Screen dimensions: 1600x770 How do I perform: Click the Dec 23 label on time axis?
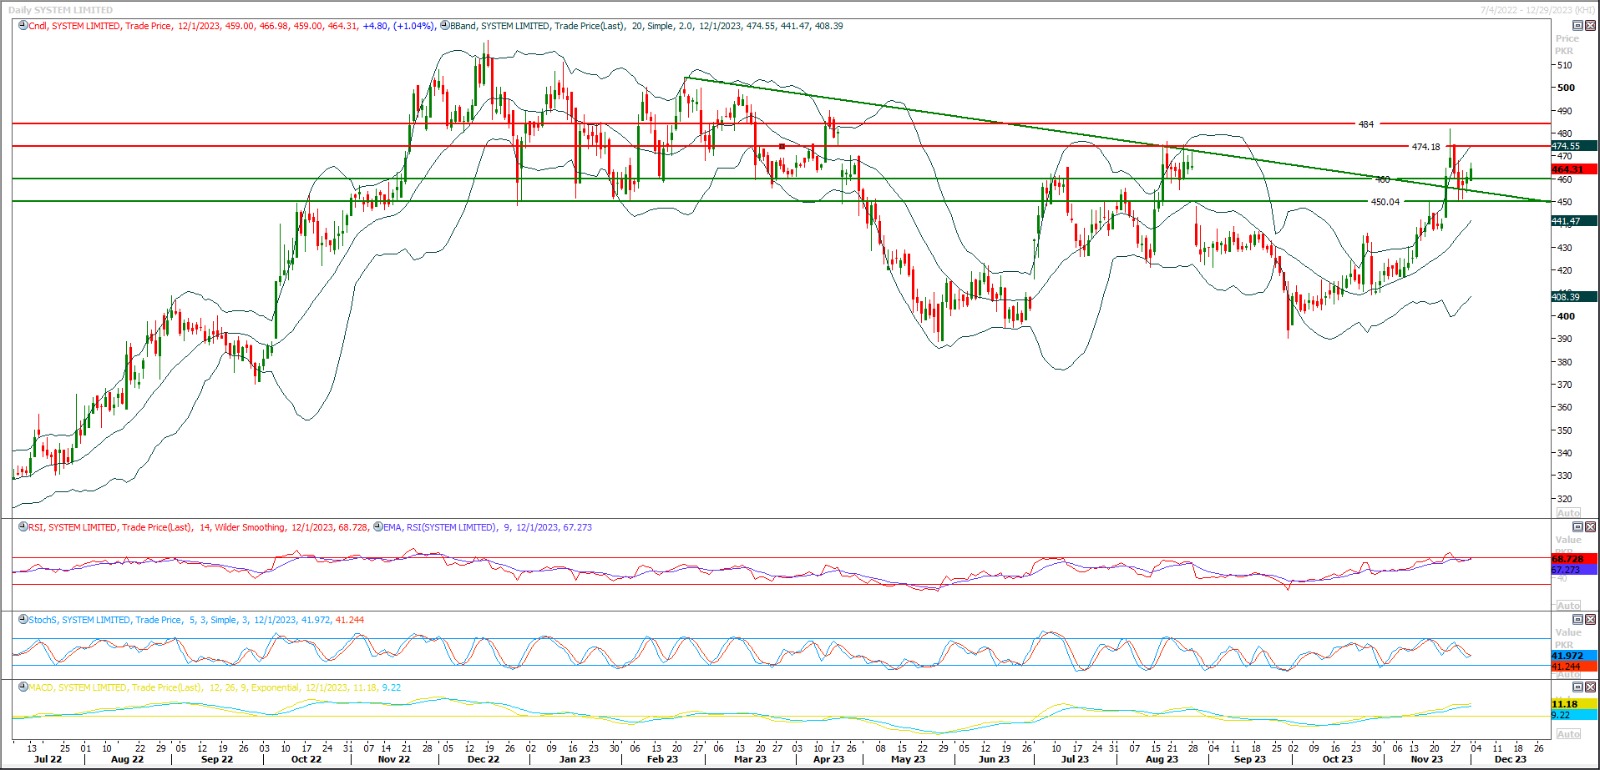pos(1510,760)
